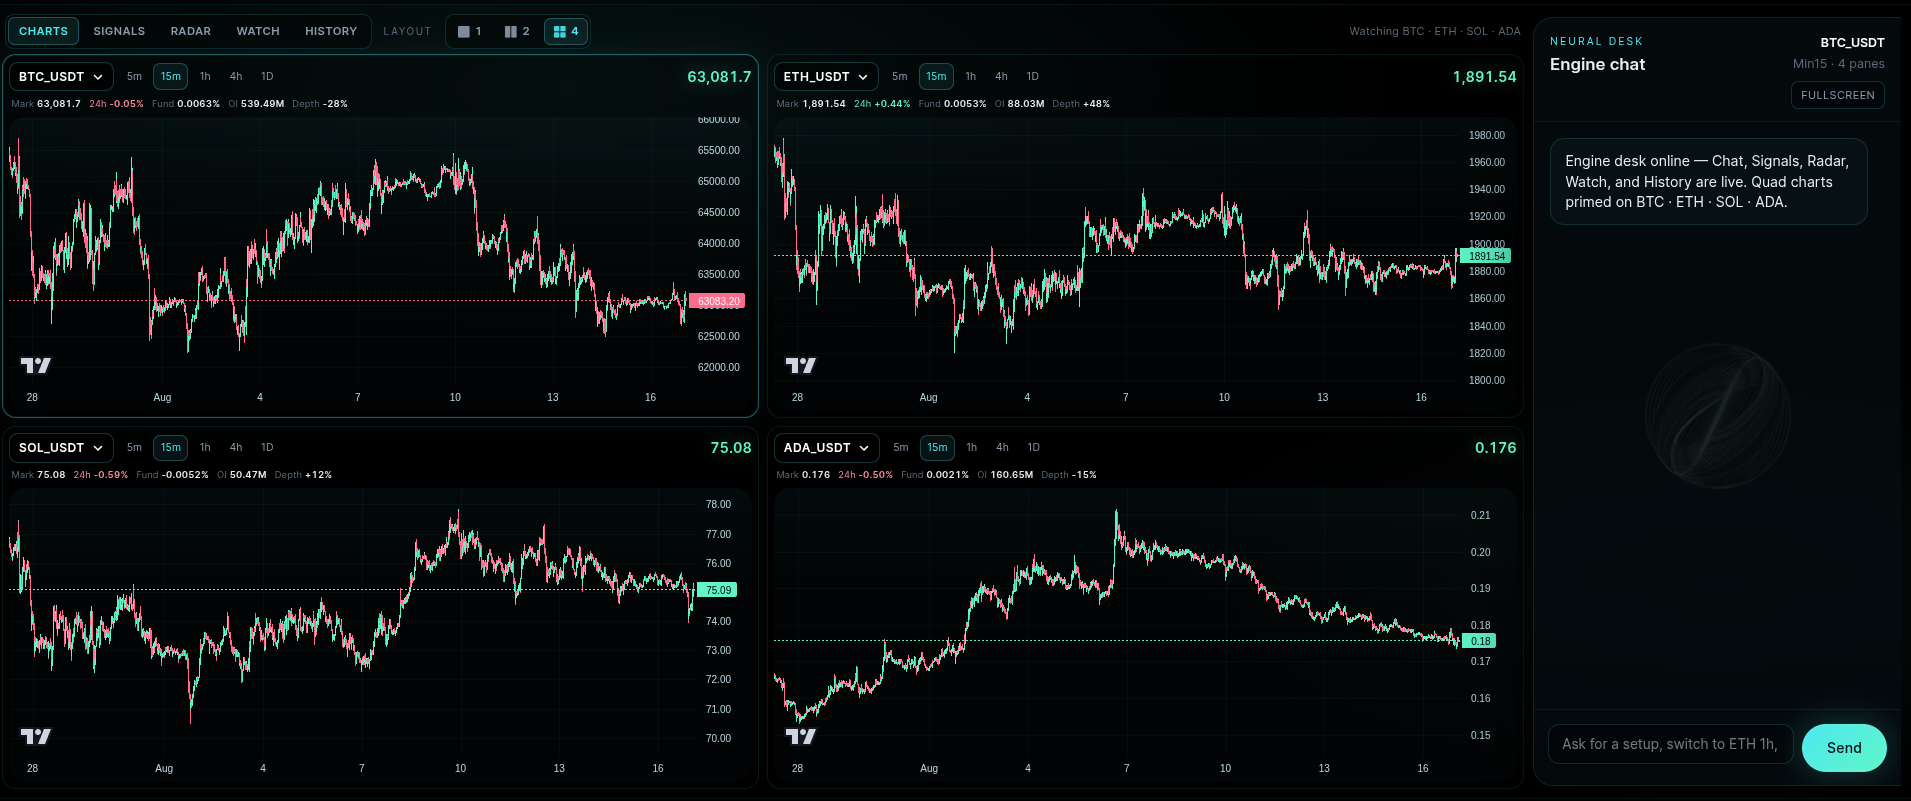Image resolution: width=1911 pixels, height=801 pixels.
Task: Click the TradingView logo on ETH chart
Action: 801,366
